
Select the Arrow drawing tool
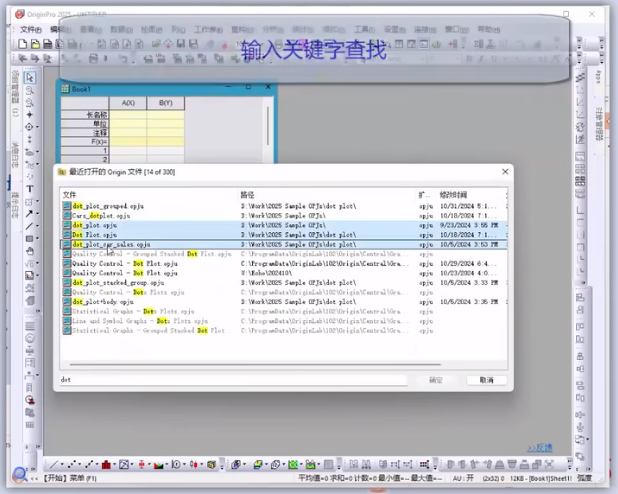coord(30,213)
